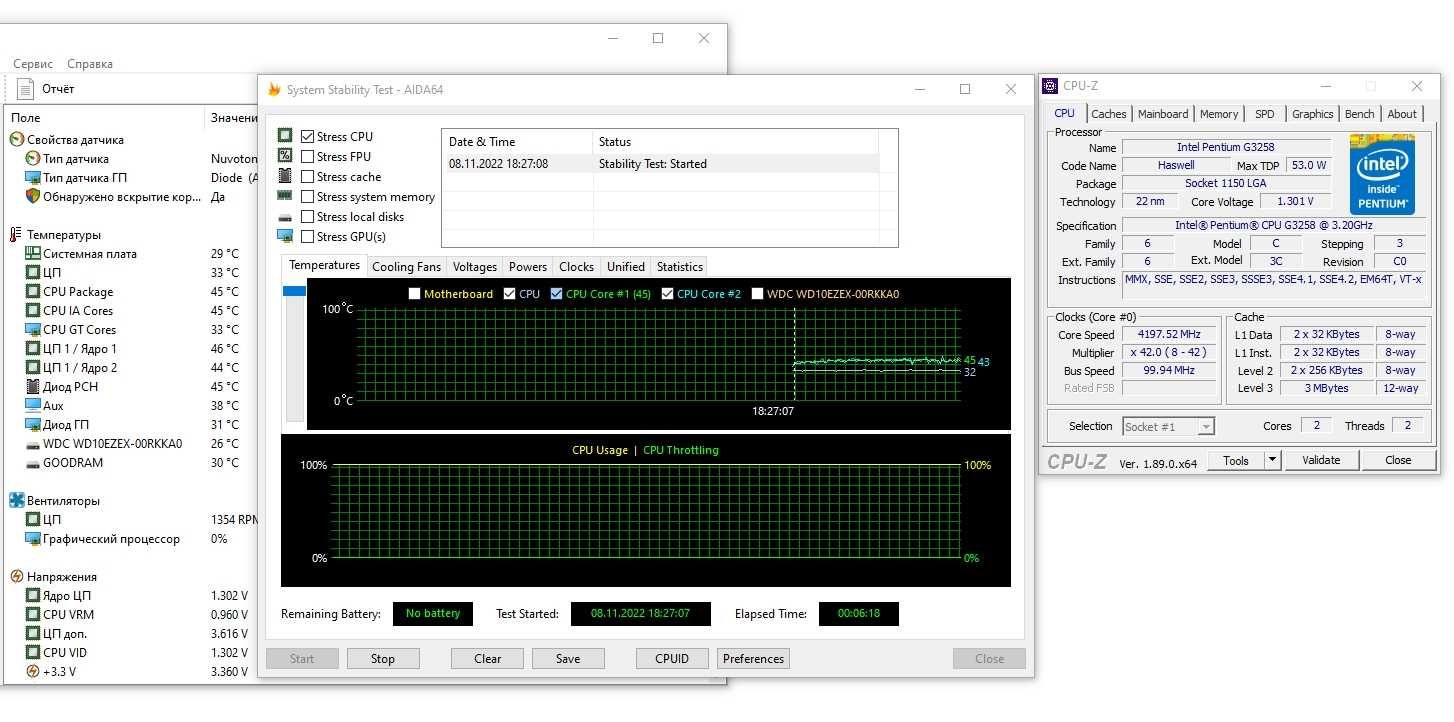Click Температуры thermometer icon
This screenshot has width=1454, height=722.
tap(17, 235)
